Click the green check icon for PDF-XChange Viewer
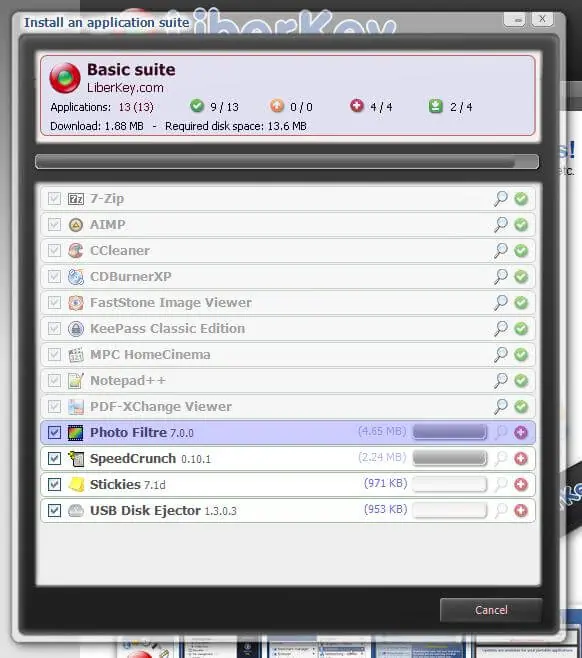This screenshot has height=658, width=582. (521, 407)
